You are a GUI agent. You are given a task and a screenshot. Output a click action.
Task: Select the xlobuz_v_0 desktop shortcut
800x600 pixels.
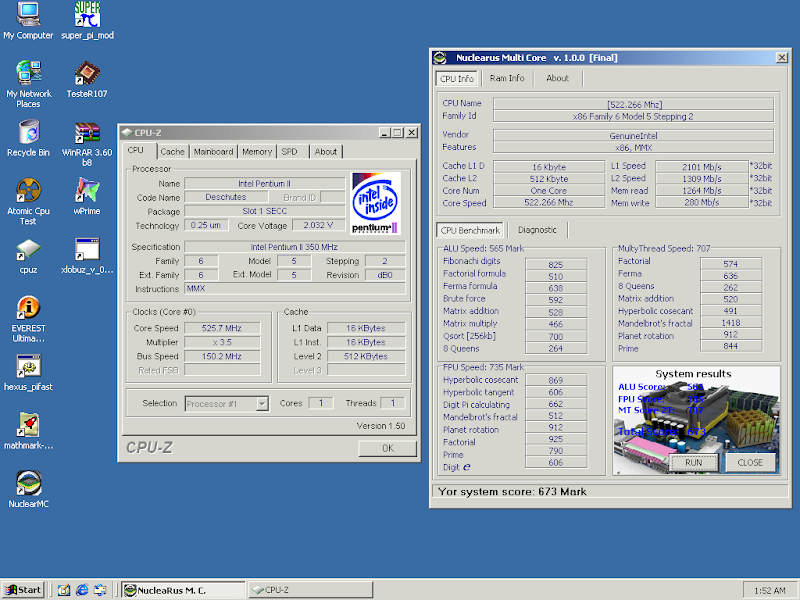point(87,256)
